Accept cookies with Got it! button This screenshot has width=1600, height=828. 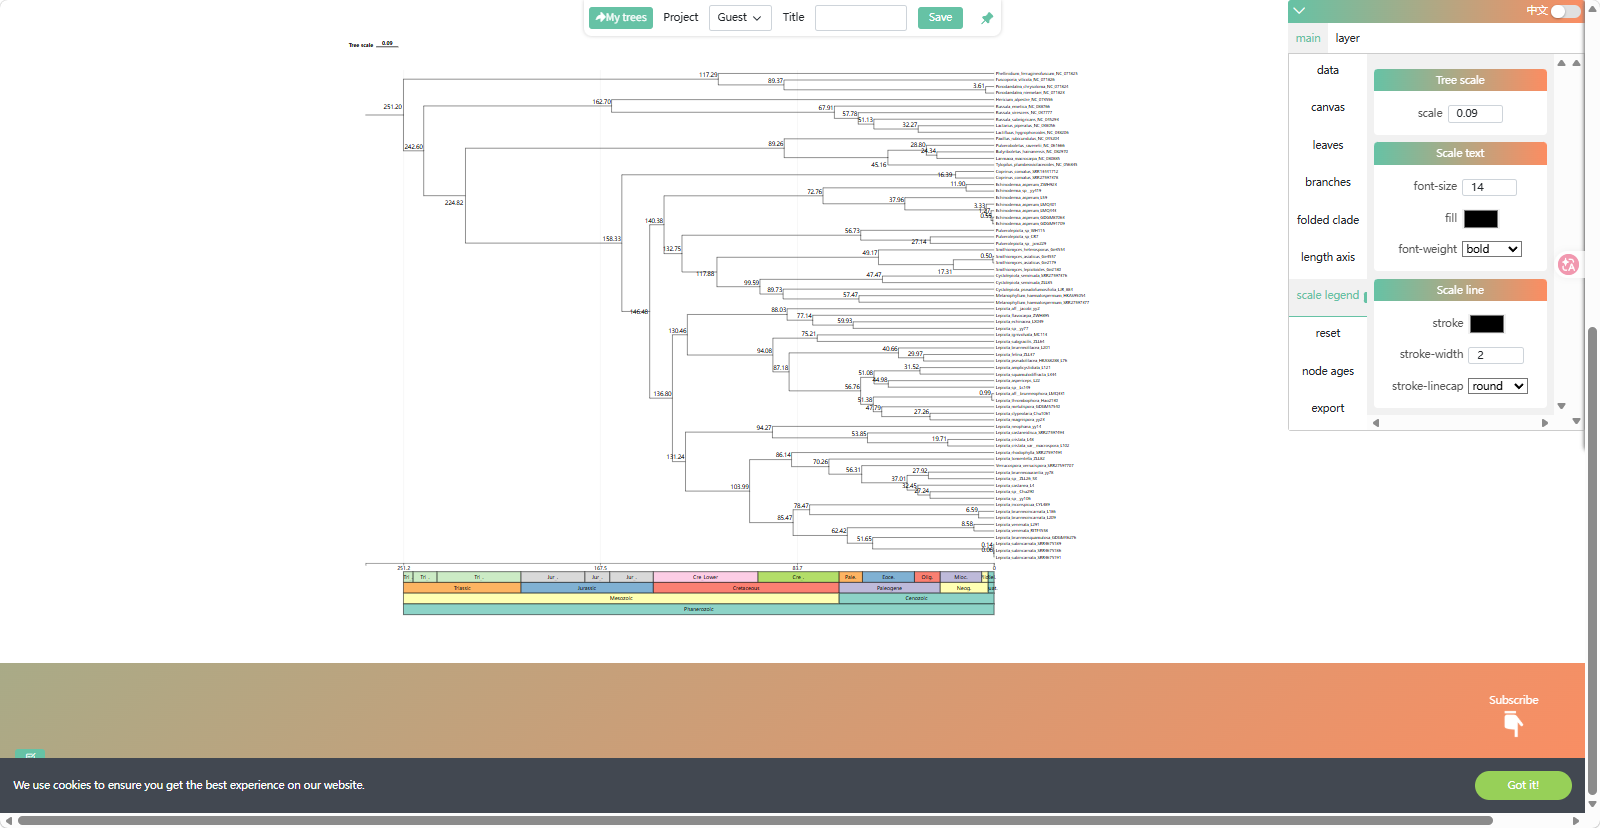pos(1523,785)
